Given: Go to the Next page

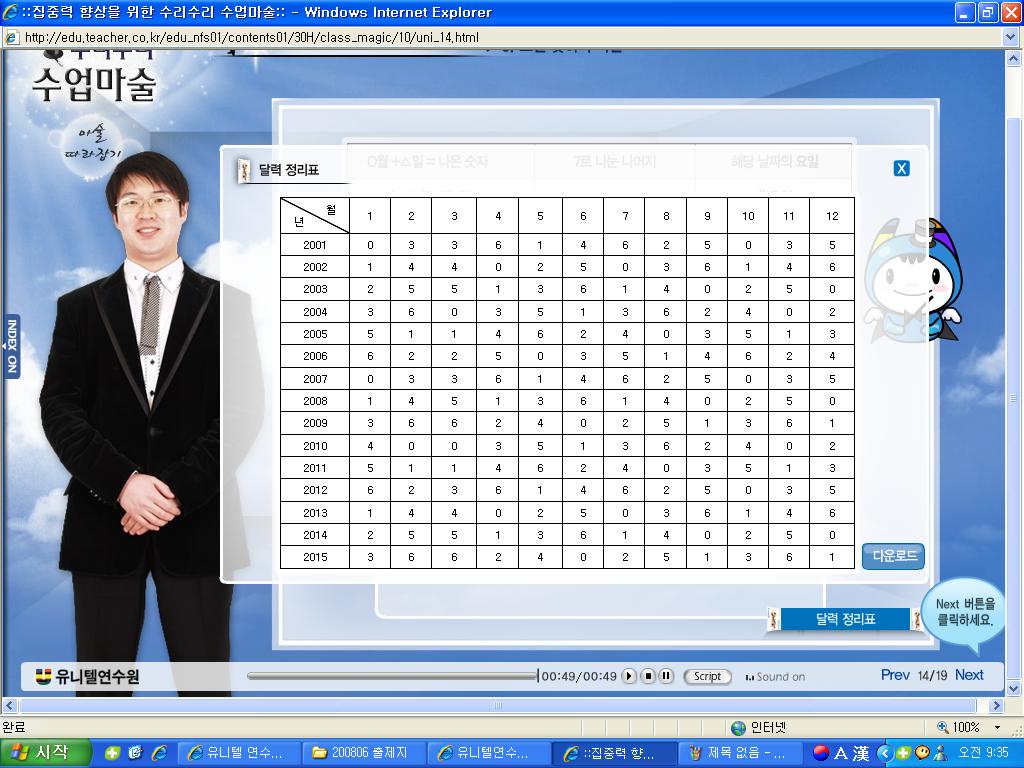Looking at the screenshot, I should pos(969,675).
